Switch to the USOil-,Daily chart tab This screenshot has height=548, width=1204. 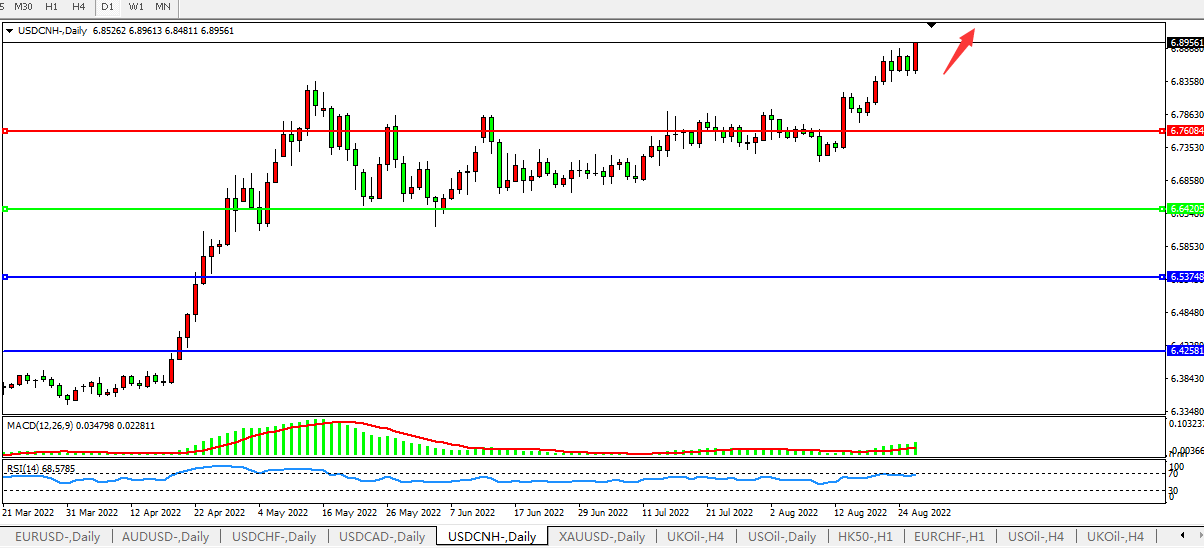pyautogui.click(x=783, y=537)
